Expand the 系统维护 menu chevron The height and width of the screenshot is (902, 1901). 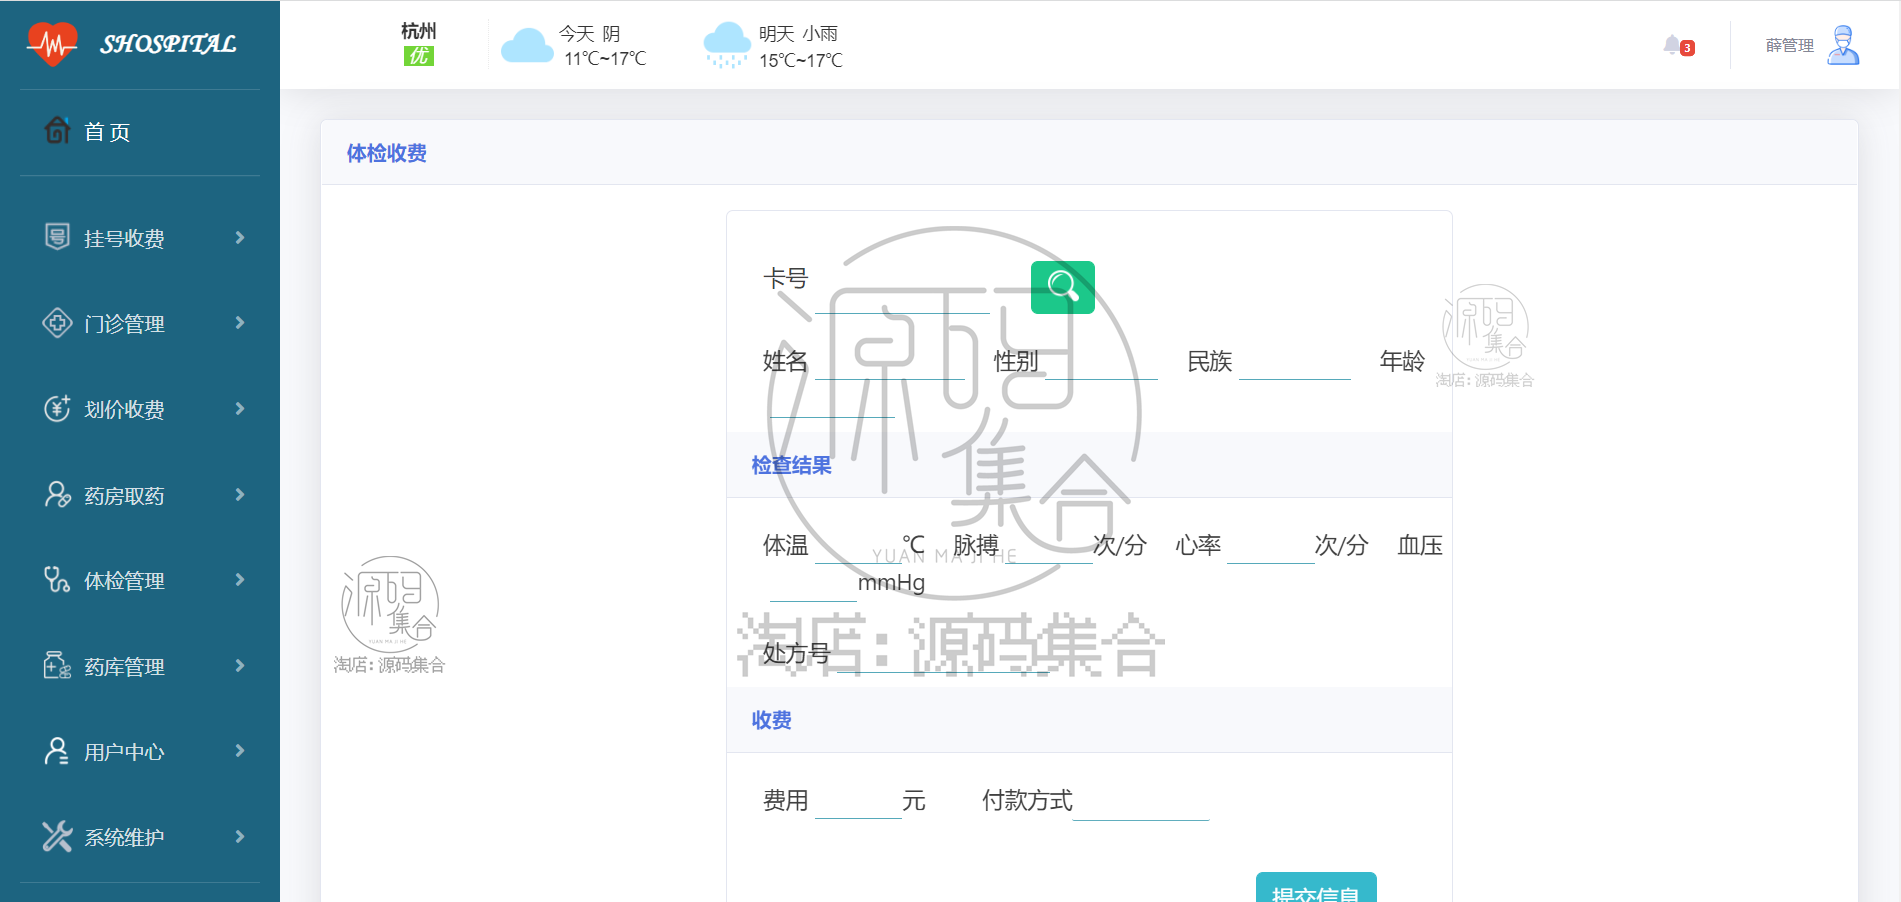[x=240, y=836]
